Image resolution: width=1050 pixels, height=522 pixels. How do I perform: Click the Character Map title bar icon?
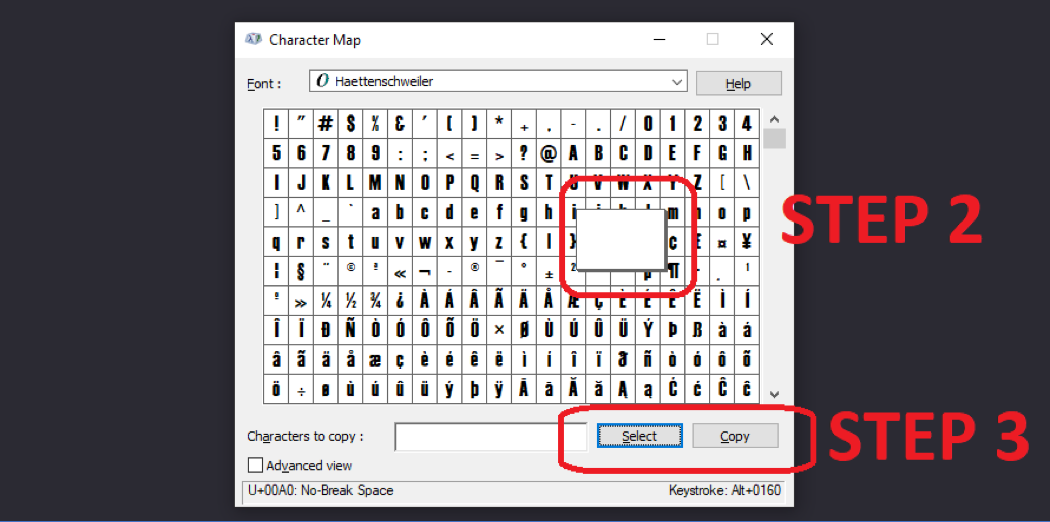(x=254, y=40)
